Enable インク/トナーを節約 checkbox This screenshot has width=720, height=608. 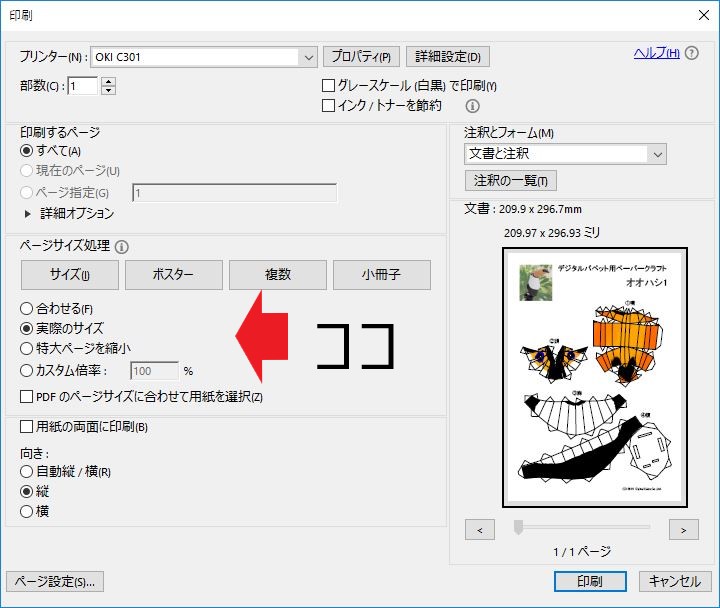coord(328,106)
